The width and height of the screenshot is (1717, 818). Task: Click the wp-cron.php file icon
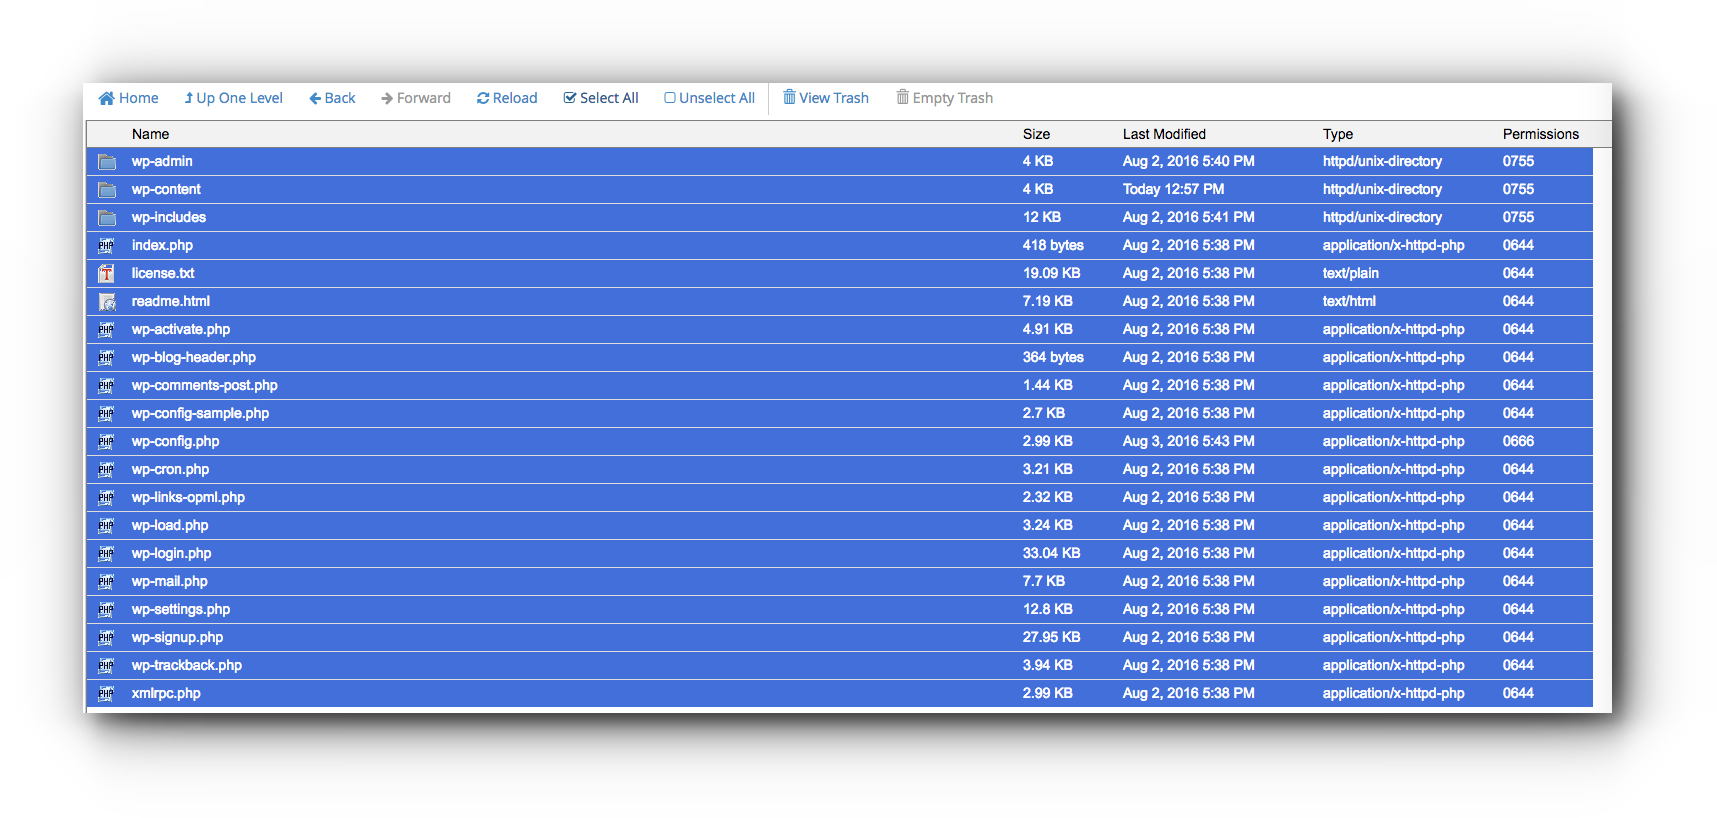click(106, 469)
